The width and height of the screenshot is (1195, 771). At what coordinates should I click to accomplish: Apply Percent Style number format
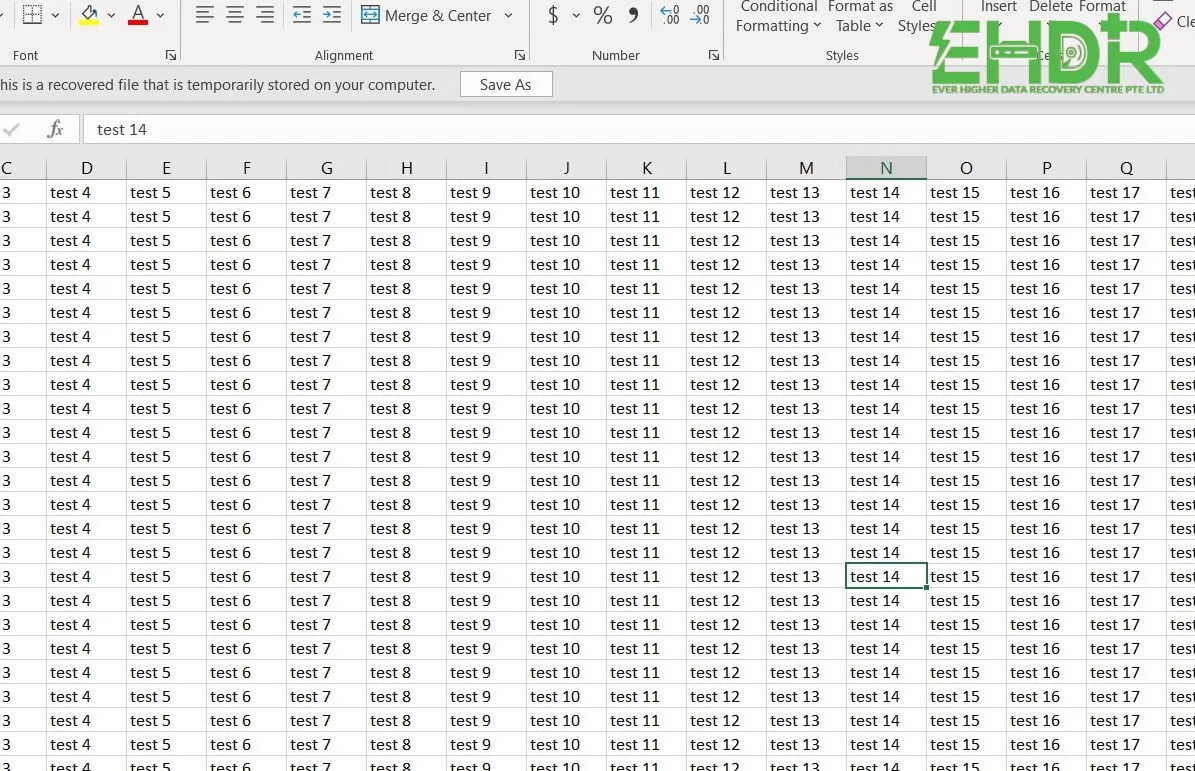point(602,15)
